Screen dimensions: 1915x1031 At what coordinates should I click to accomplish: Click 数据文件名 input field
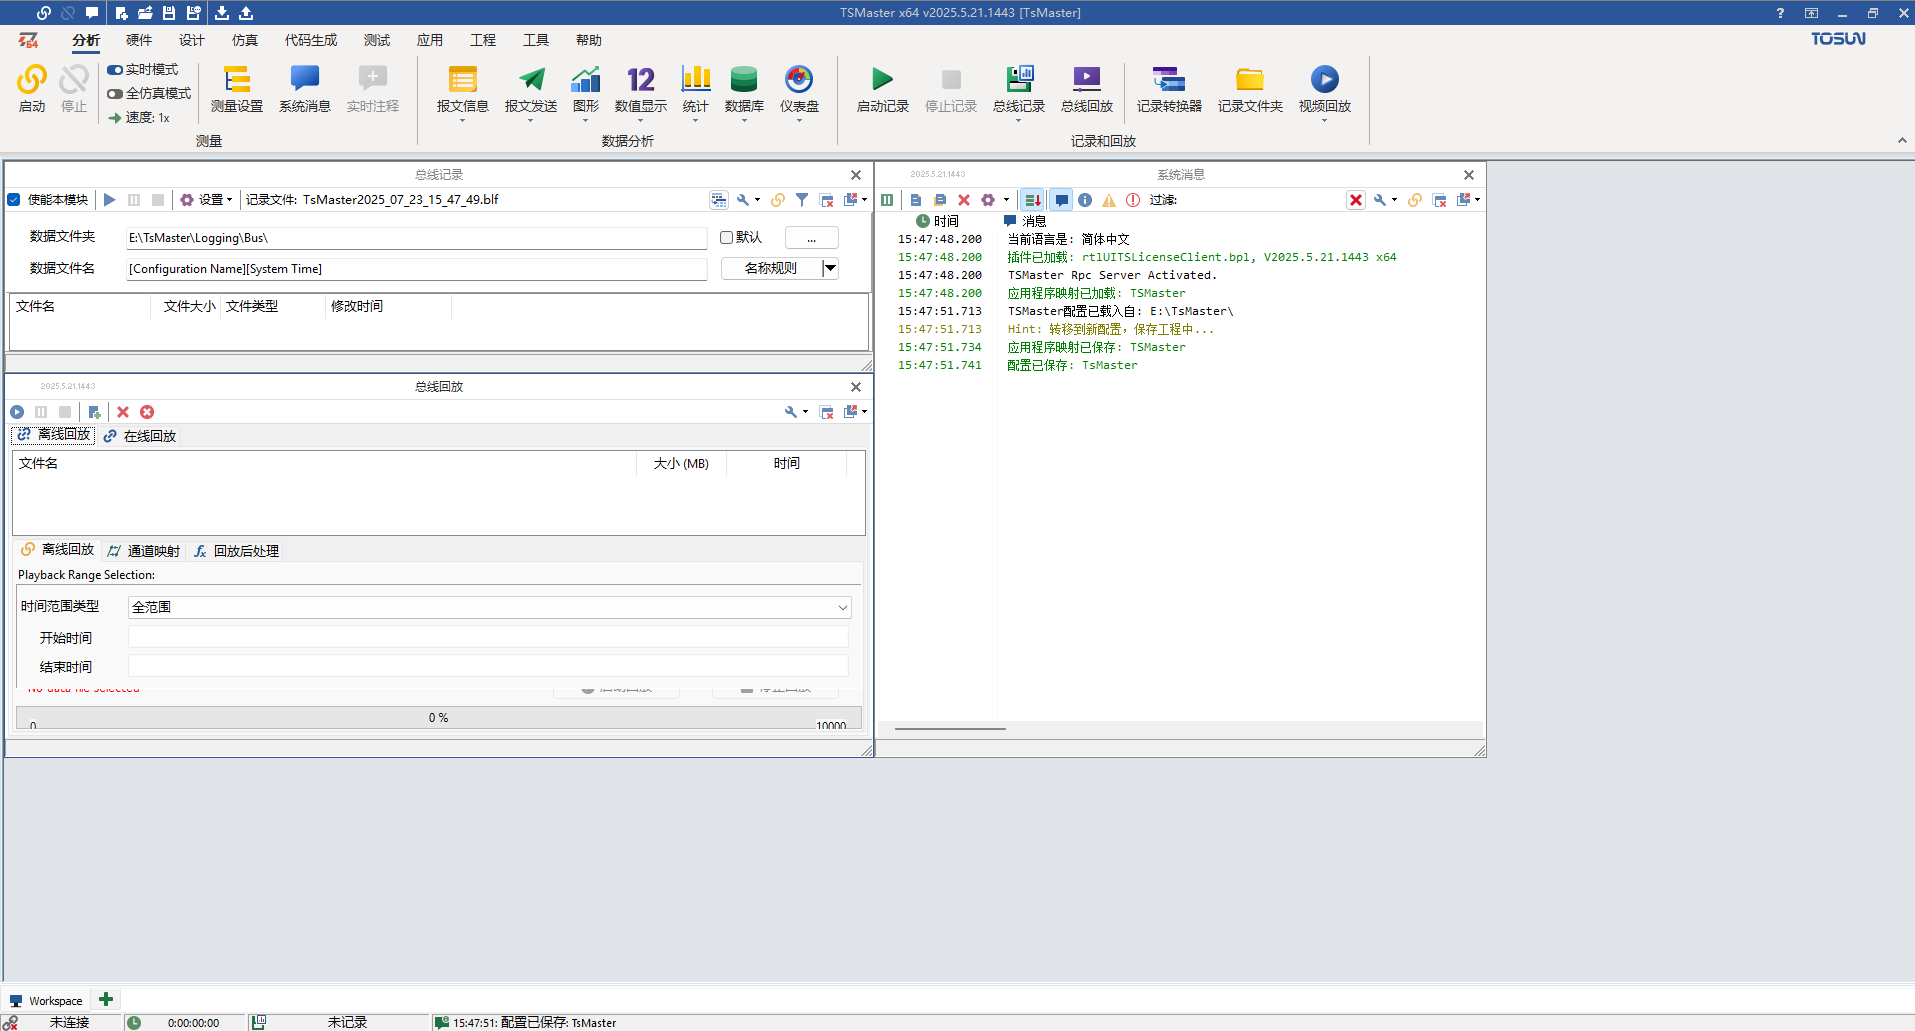[x=416, y=269]
